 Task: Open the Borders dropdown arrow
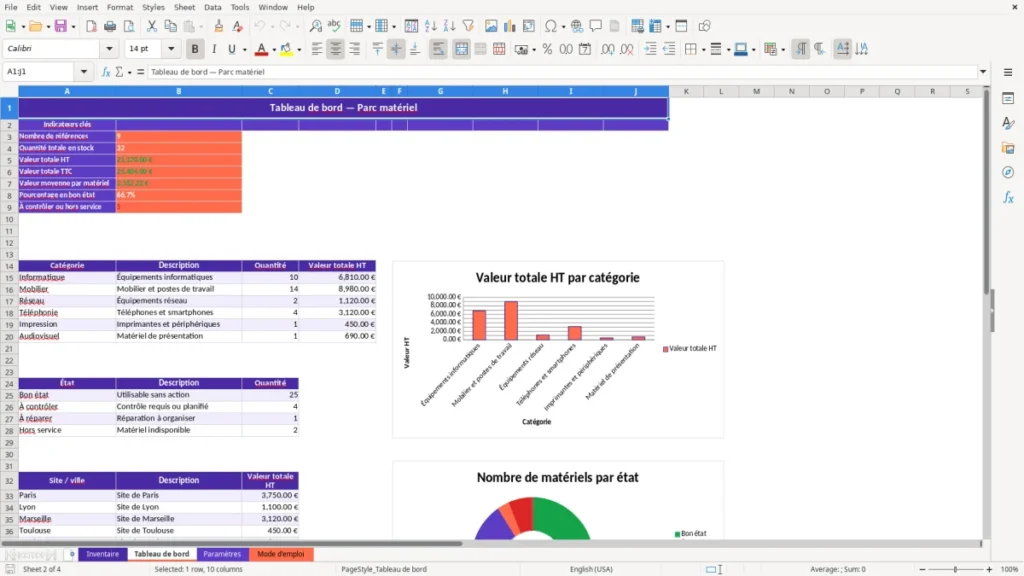pyautogui.click(x=703, y=50)
